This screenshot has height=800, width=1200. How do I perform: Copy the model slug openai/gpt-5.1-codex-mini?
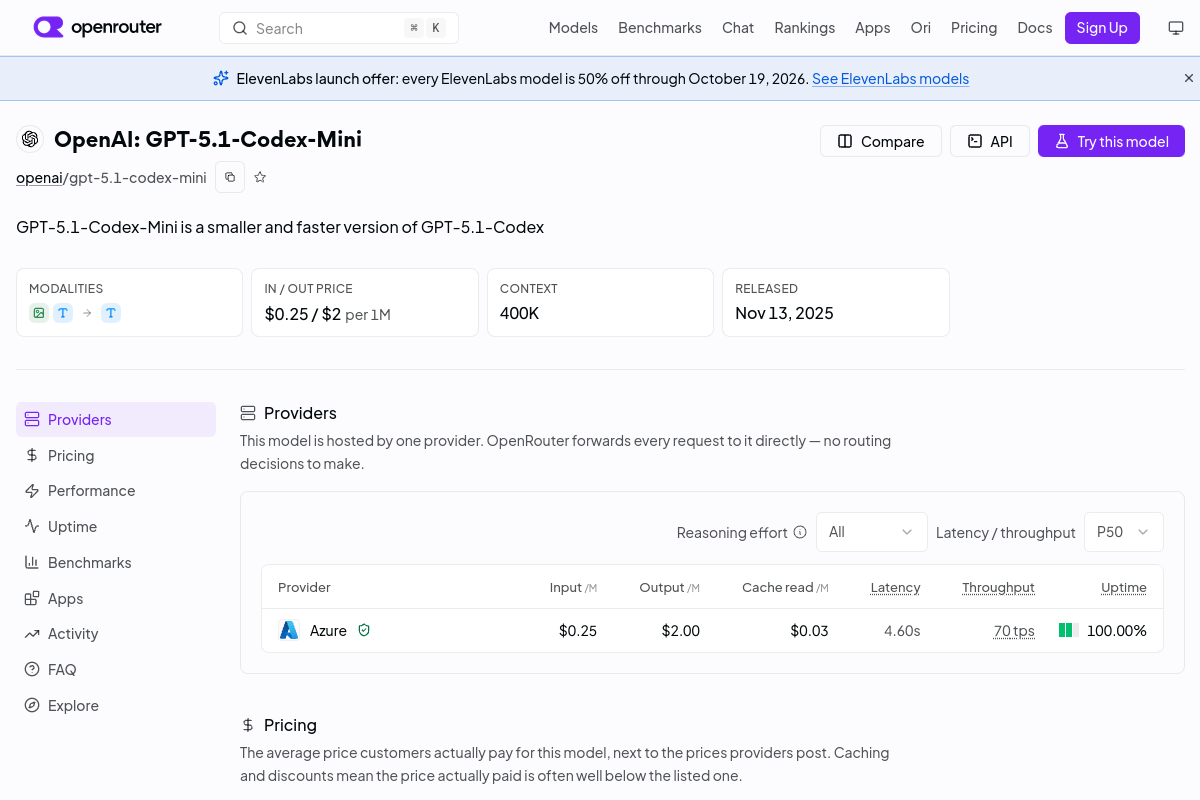(230, 177)
